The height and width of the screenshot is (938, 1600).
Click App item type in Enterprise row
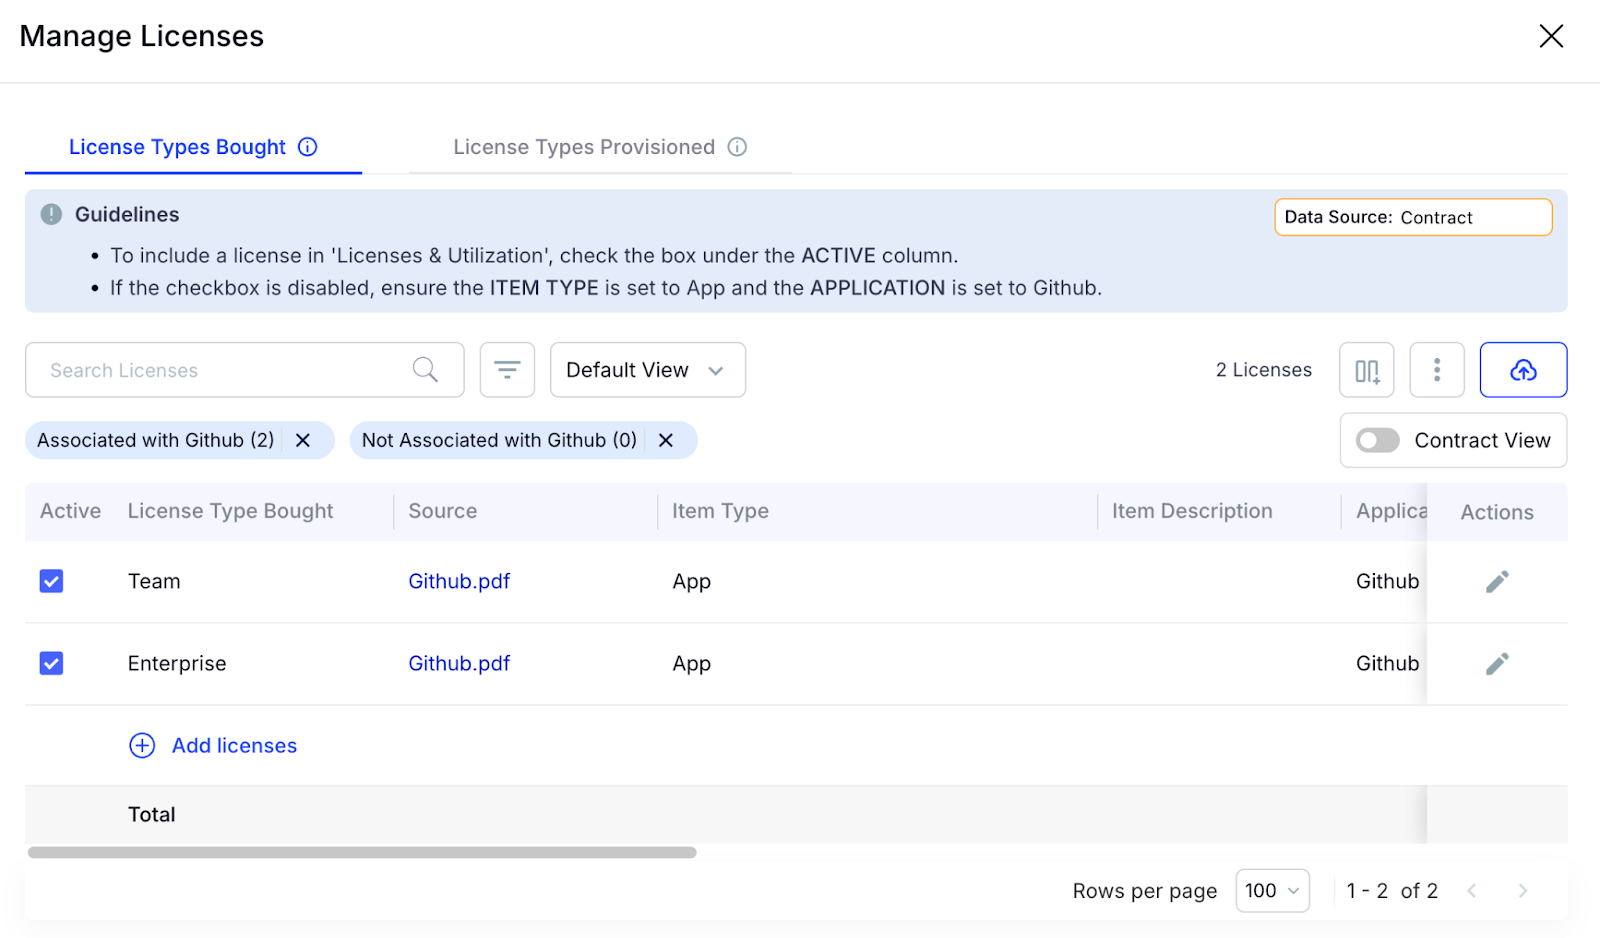tap(691, 664)
